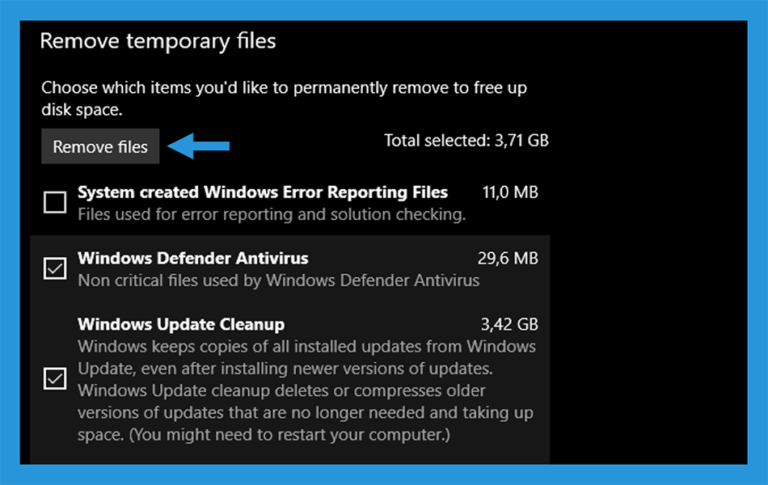Click the 'Non critical files' Defender description
Viewport: 768px width, 485px height.
[x=278, y=281]
